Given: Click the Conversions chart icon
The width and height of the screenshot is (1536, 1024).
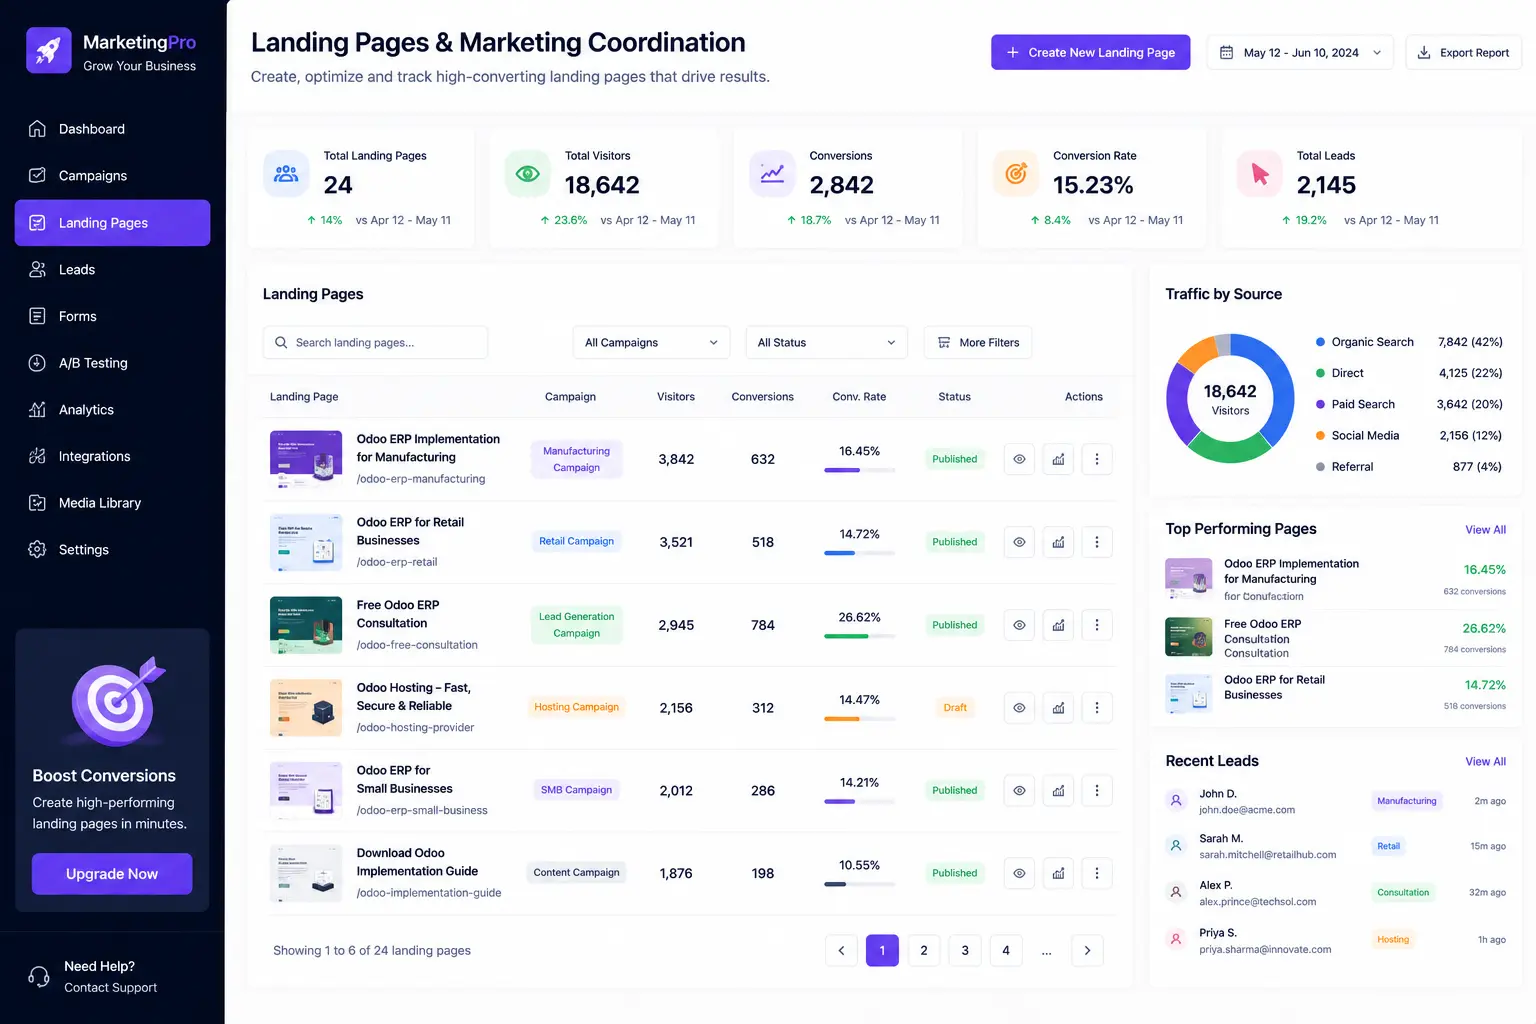Looking at the screenshot, I should point(772,173).
